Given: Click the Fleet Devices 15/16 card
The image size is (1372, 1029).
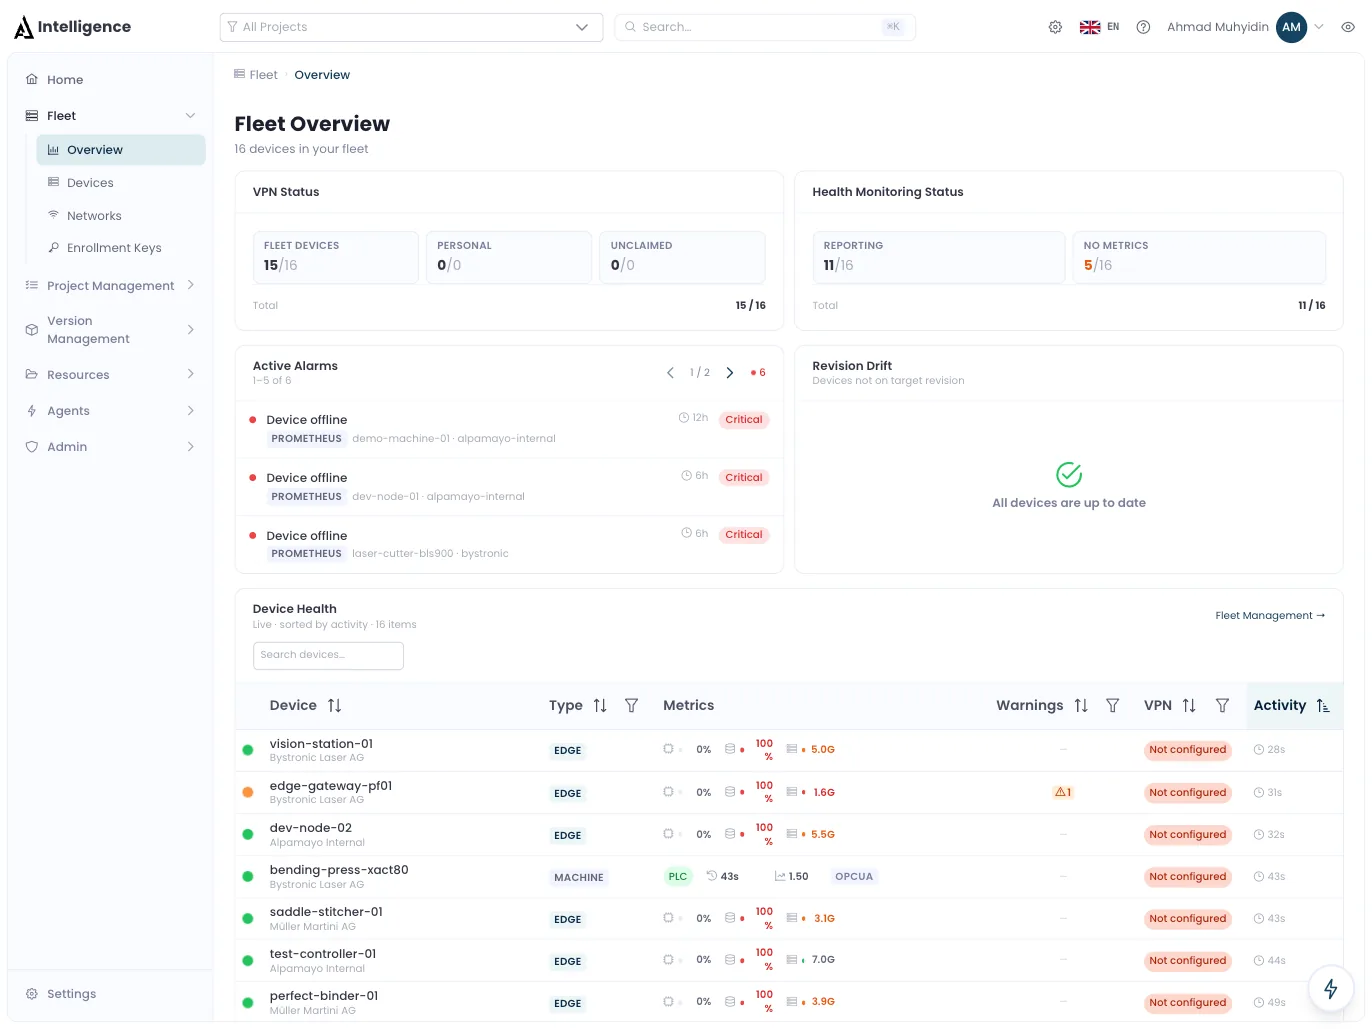Looking at the screenshot, I should point(335,258).
